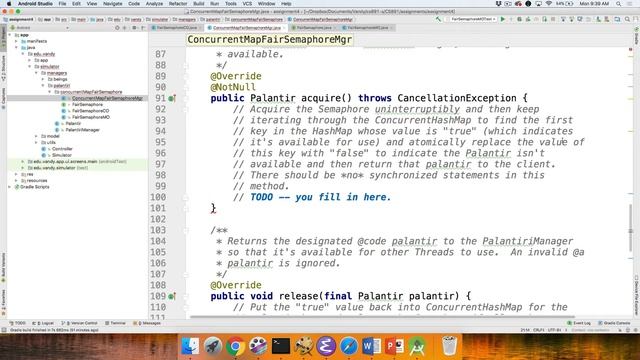Open Trash from the Dock
Image resolution: width=640 pixels, height=360 pixels.
click(449, 347)
